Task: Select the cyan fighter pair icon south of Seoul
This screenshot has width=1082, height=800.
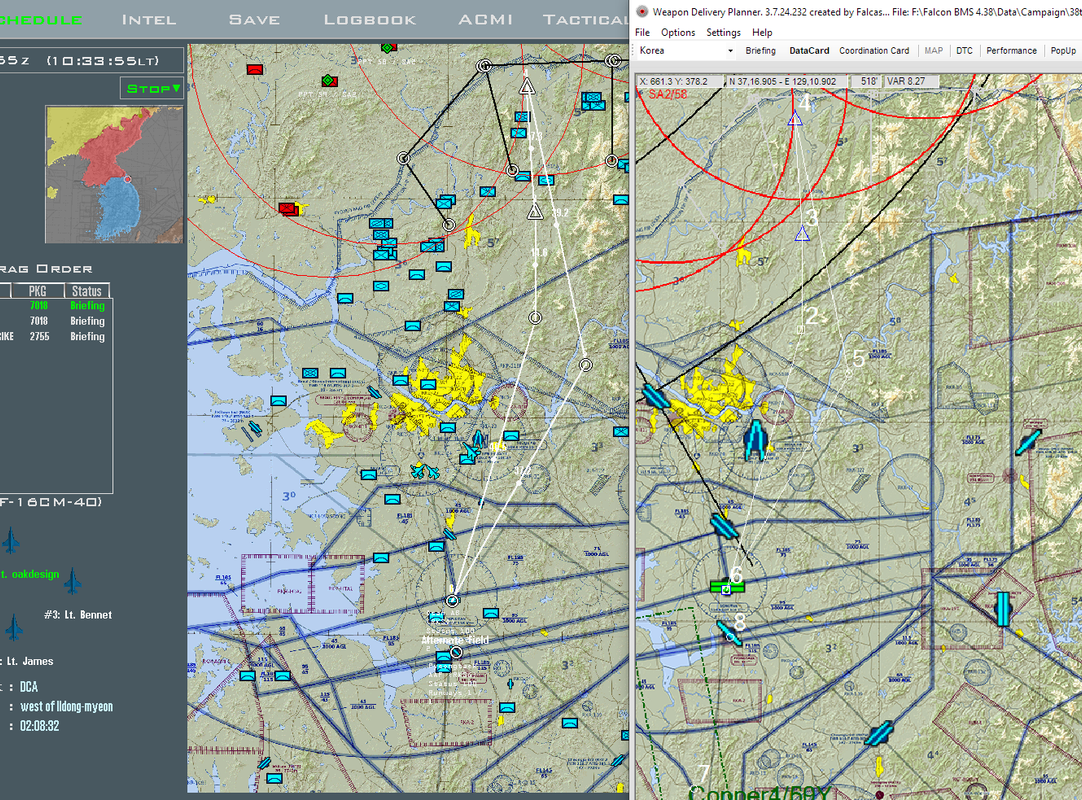Action: tap(424, 471)
